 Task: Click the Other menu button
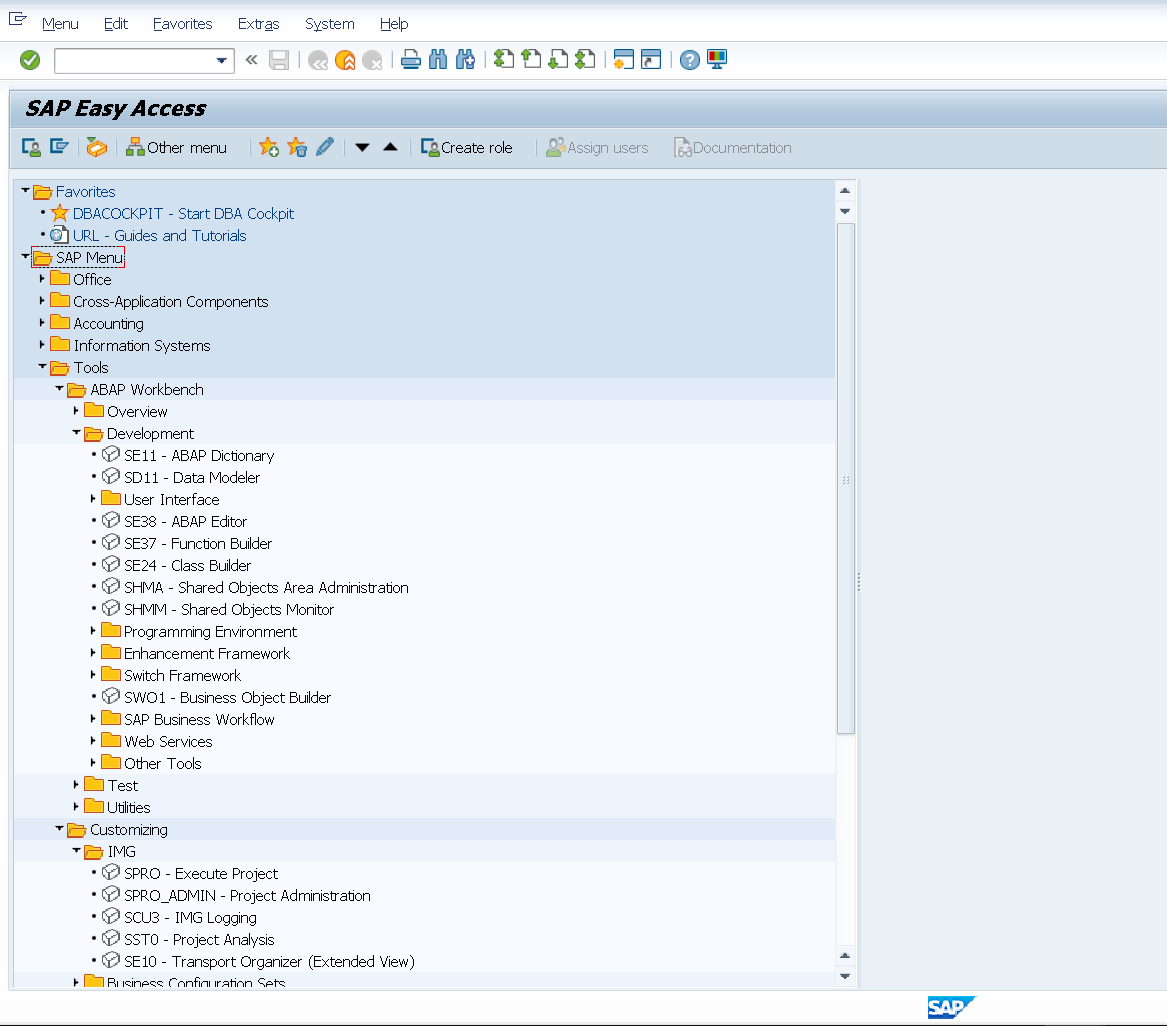(x=177, y=148)
